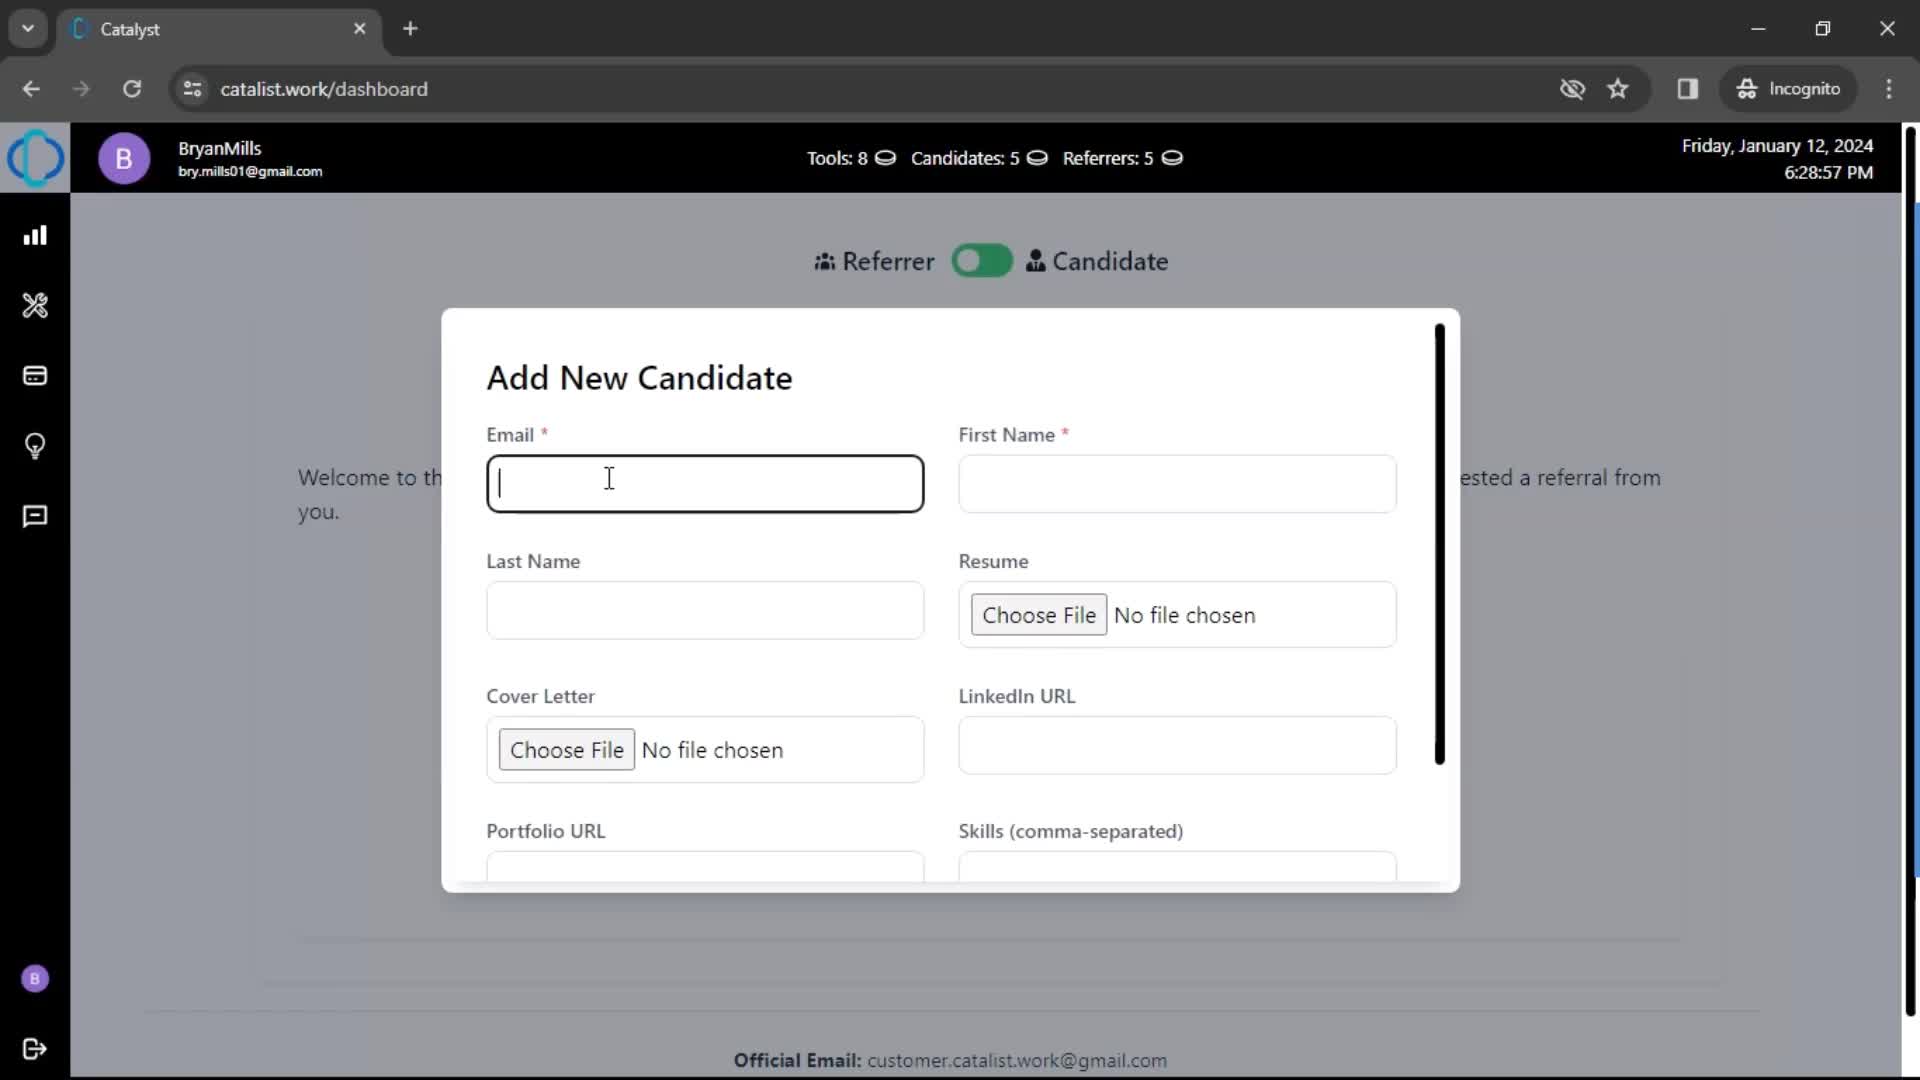
Task: Toggle Referrer to Candidate mode switch
Action: click(982, 261)
